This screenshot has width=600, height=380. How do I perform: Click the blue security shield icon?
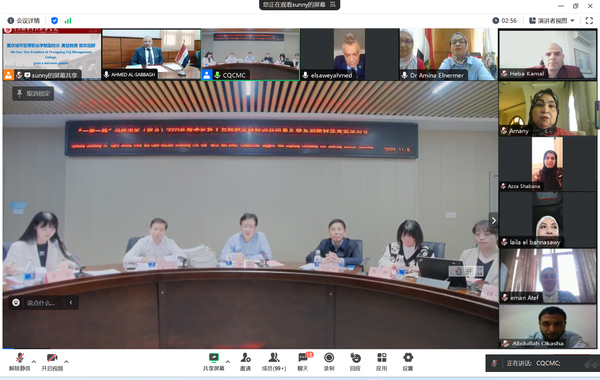click(54, 21)
